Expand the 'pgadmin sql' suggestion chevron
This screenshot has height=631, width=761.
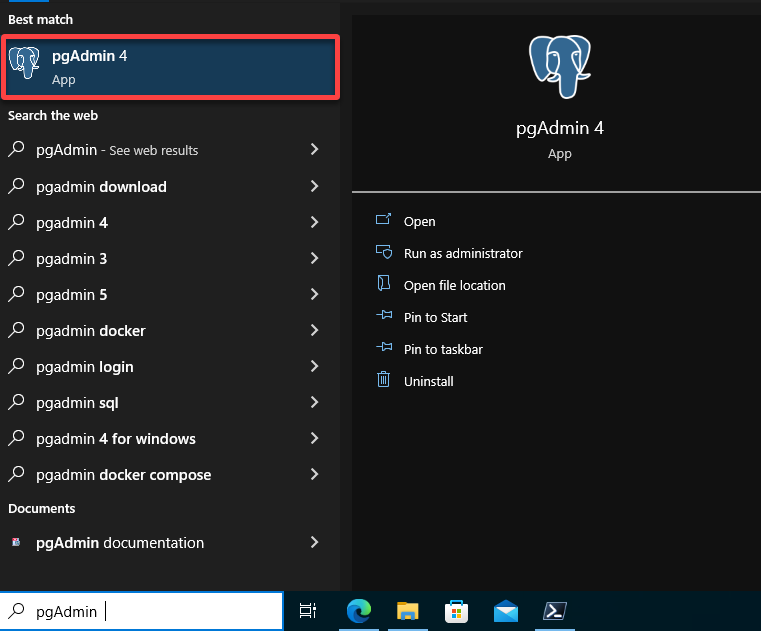[x=314, y=402]
